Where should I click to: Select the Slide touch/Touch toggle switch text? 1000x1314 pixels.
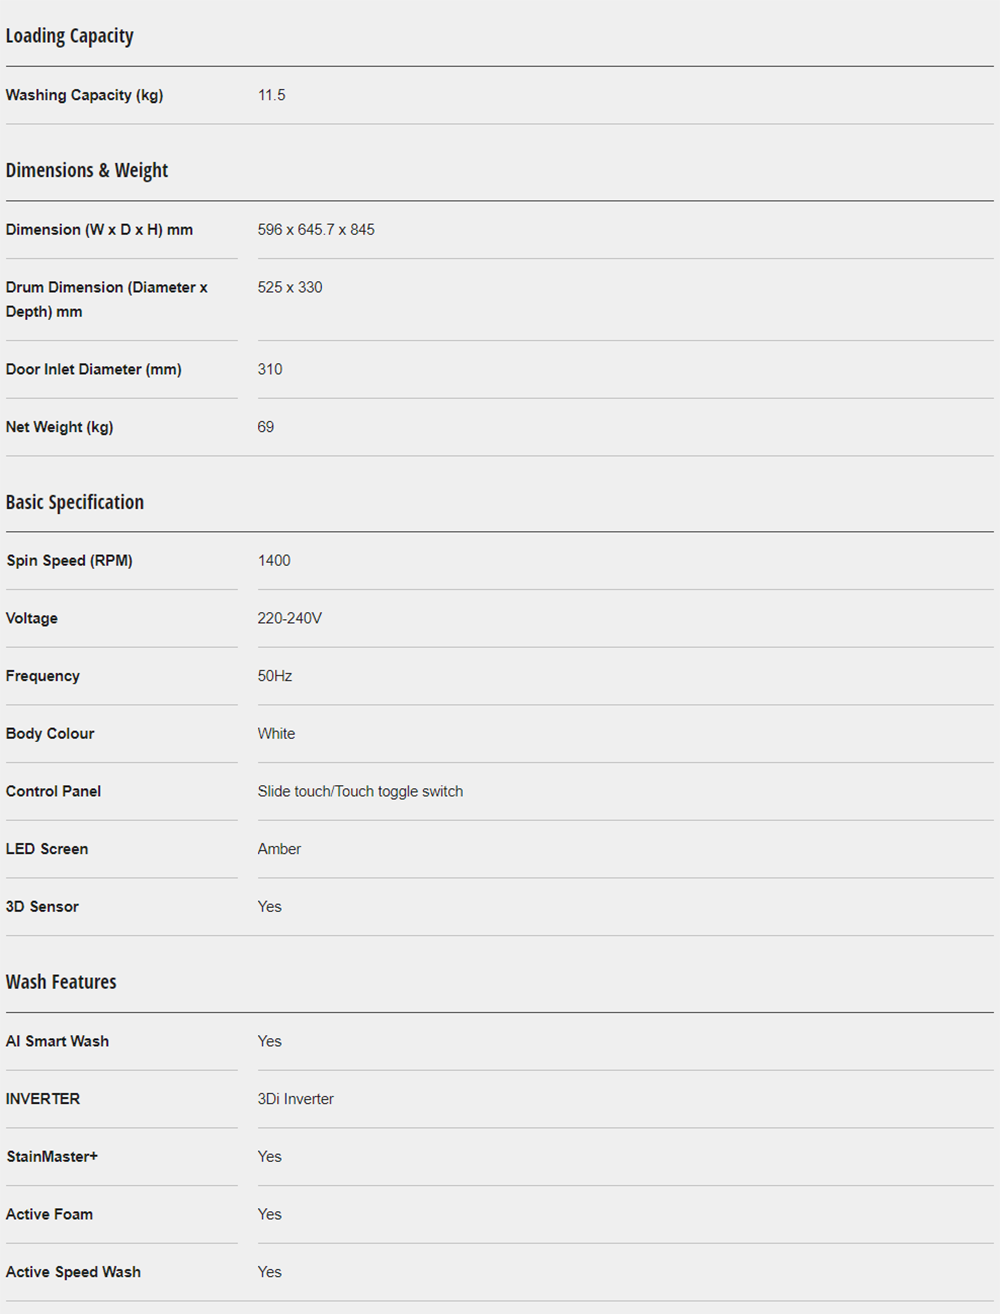360,791
